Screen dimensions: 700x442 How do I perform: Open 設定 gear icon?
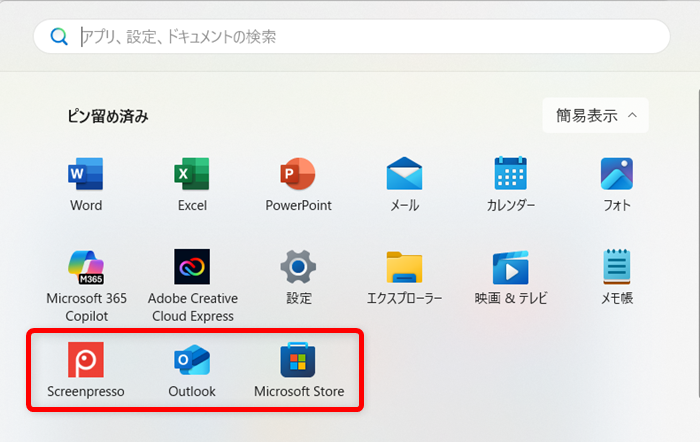pos(298,267)
